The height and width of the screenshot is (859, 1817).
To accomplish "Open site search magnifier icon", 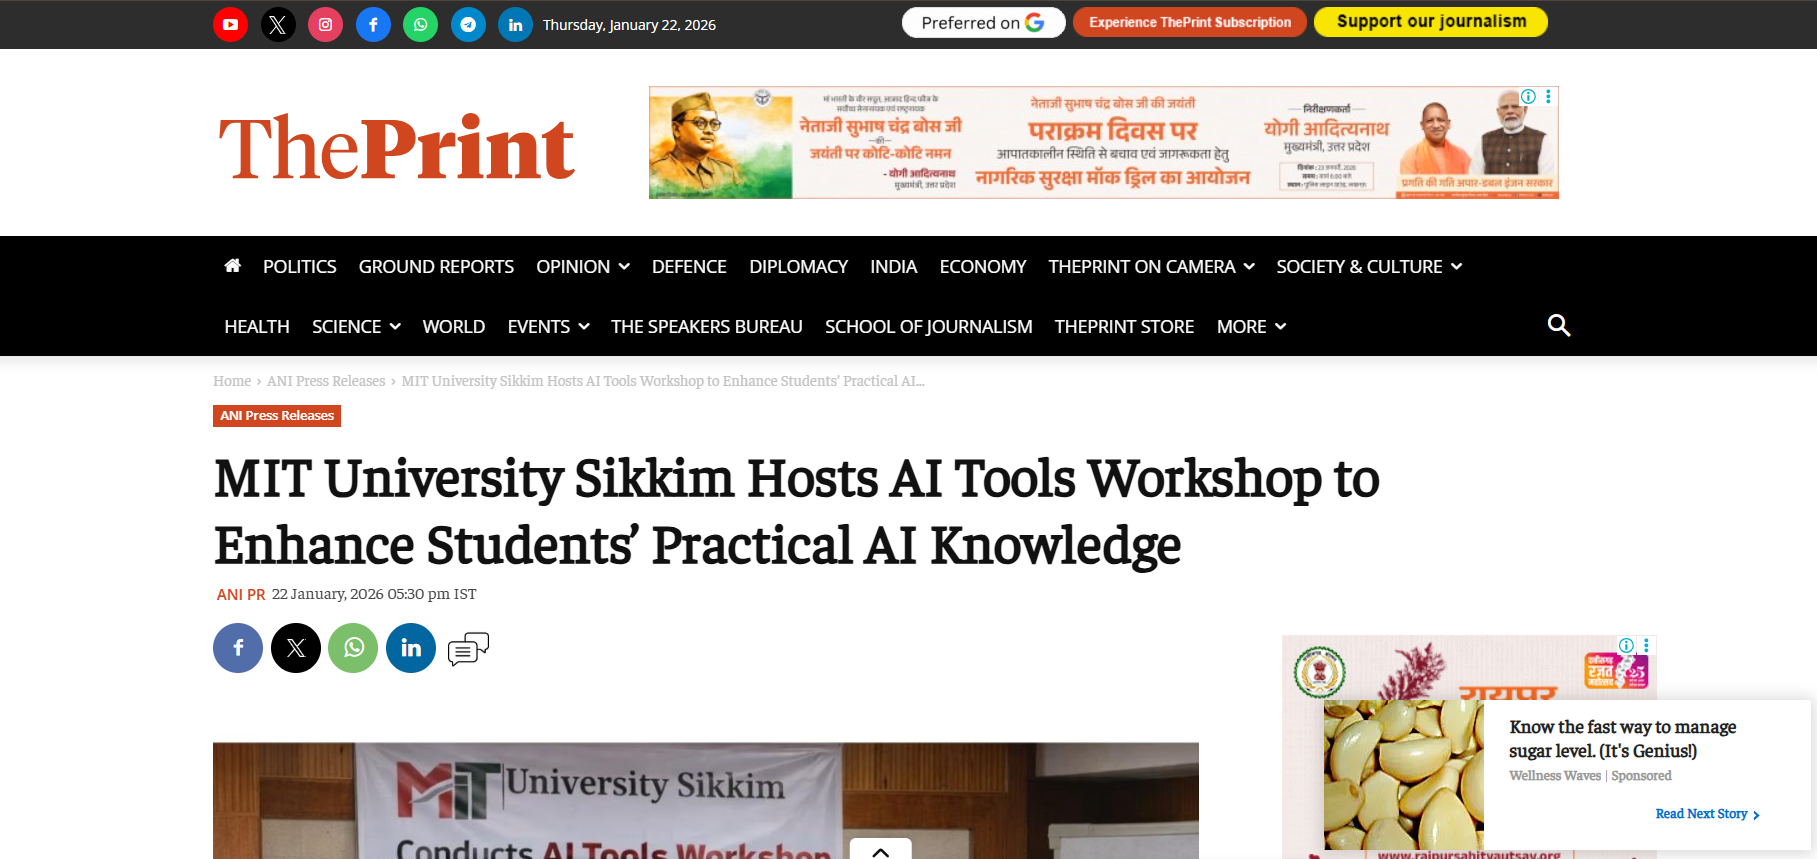I will (1559, 325).
